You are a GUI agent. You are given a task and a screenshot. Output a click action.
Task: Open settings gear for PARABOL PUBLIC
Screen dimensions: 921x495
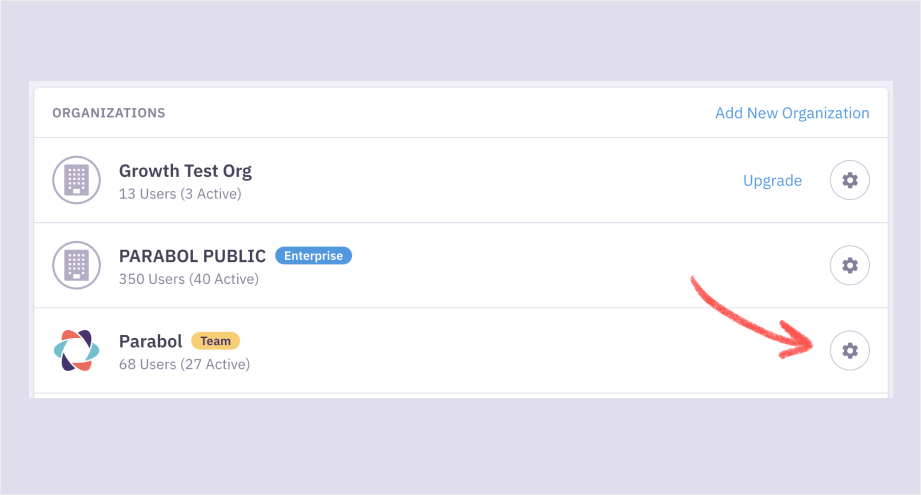(850, 265)
